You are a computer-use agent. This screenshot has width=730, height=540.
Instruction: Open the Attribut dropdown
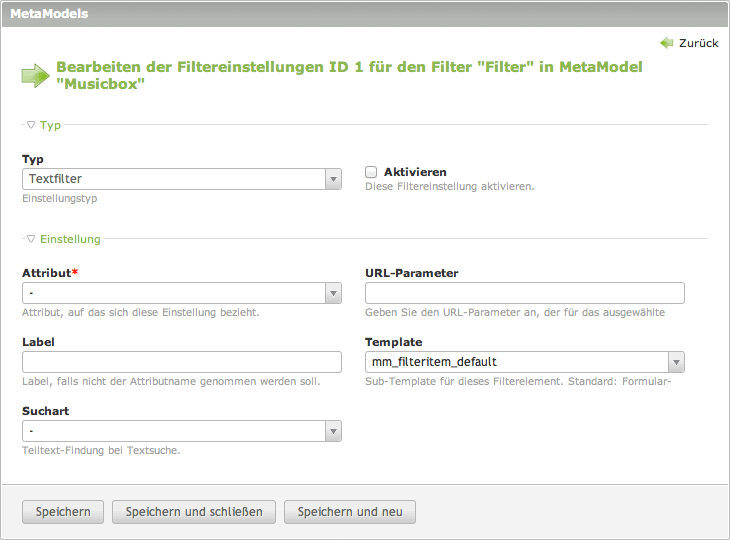click(x=182, y=293)
